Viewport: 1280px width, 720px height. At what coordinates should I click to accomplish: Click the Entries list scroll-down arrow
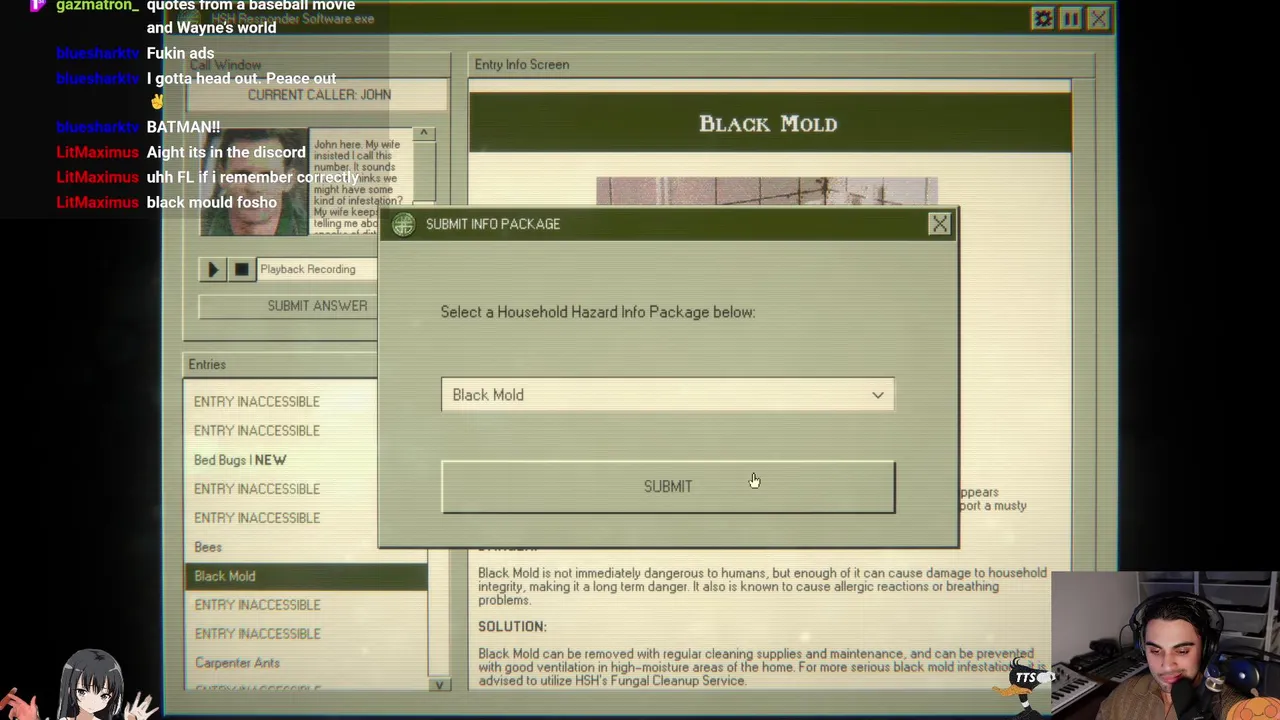click(438, 685)
